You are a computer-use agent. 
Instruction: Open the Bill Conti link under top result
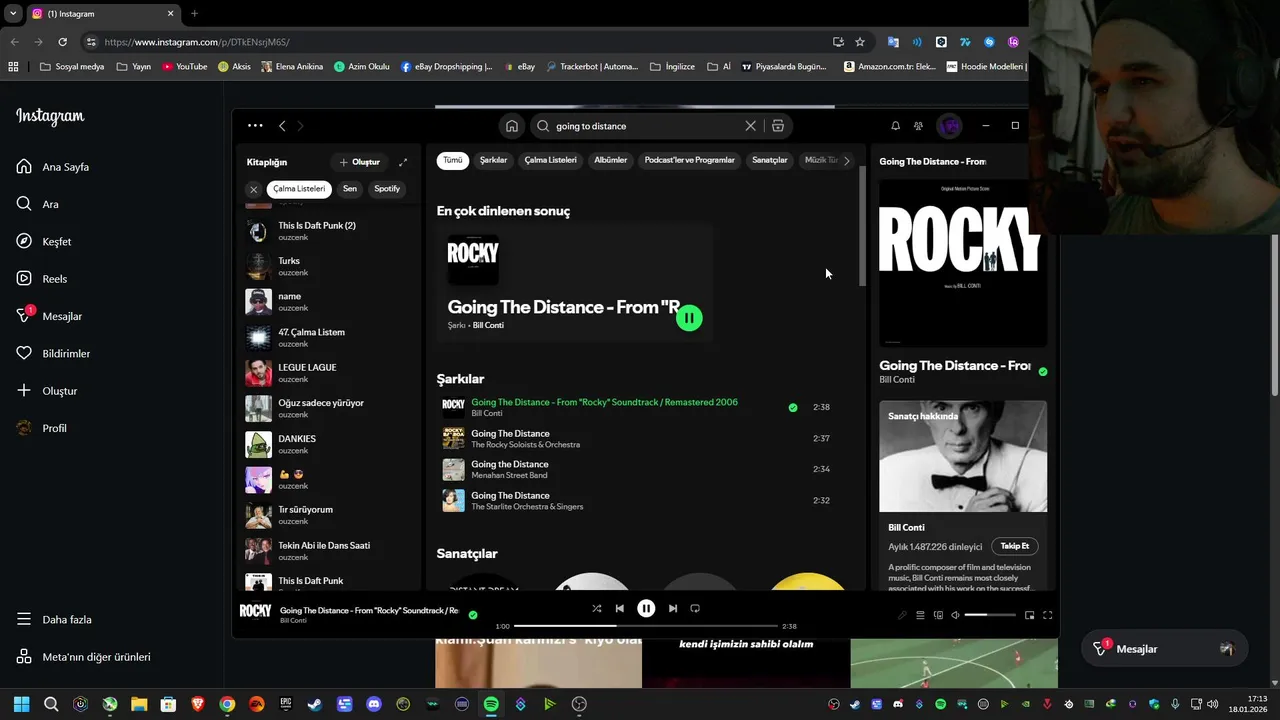488,325
